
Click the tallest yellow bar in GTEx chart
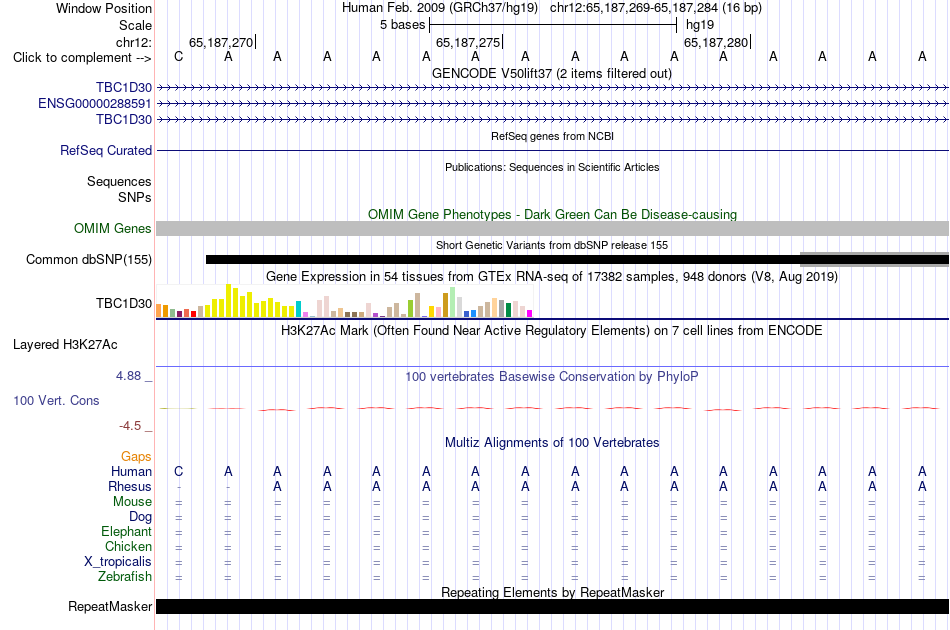click(228, 300)
